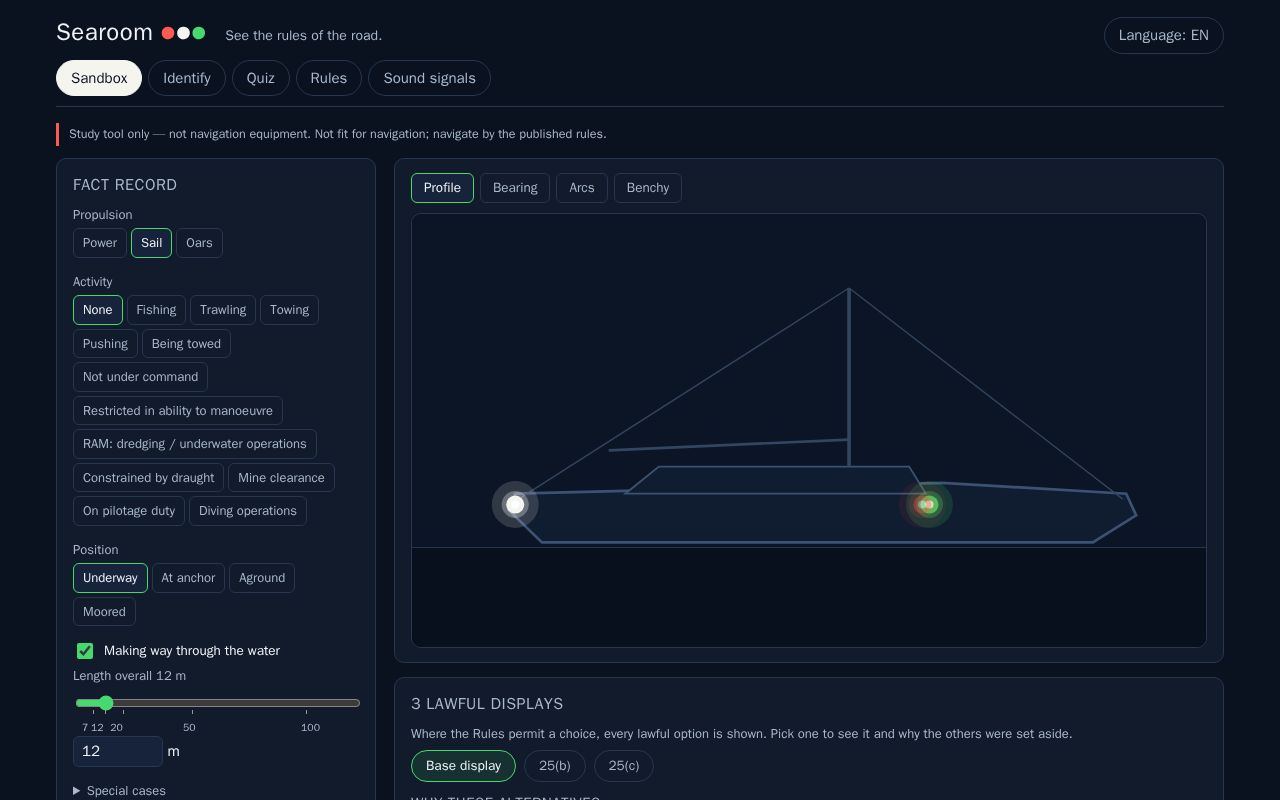Image resolution: width=1280 pixels, height=800 pixels.
Task: Select Towing activity
Action: [289, 310]
